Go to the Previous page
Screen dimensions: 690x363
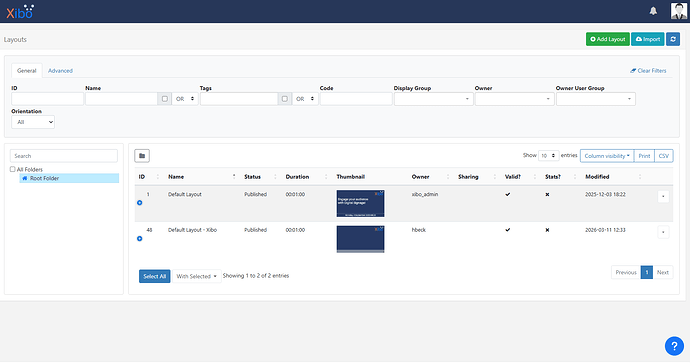pyautogui.click(x=626, y=272)
